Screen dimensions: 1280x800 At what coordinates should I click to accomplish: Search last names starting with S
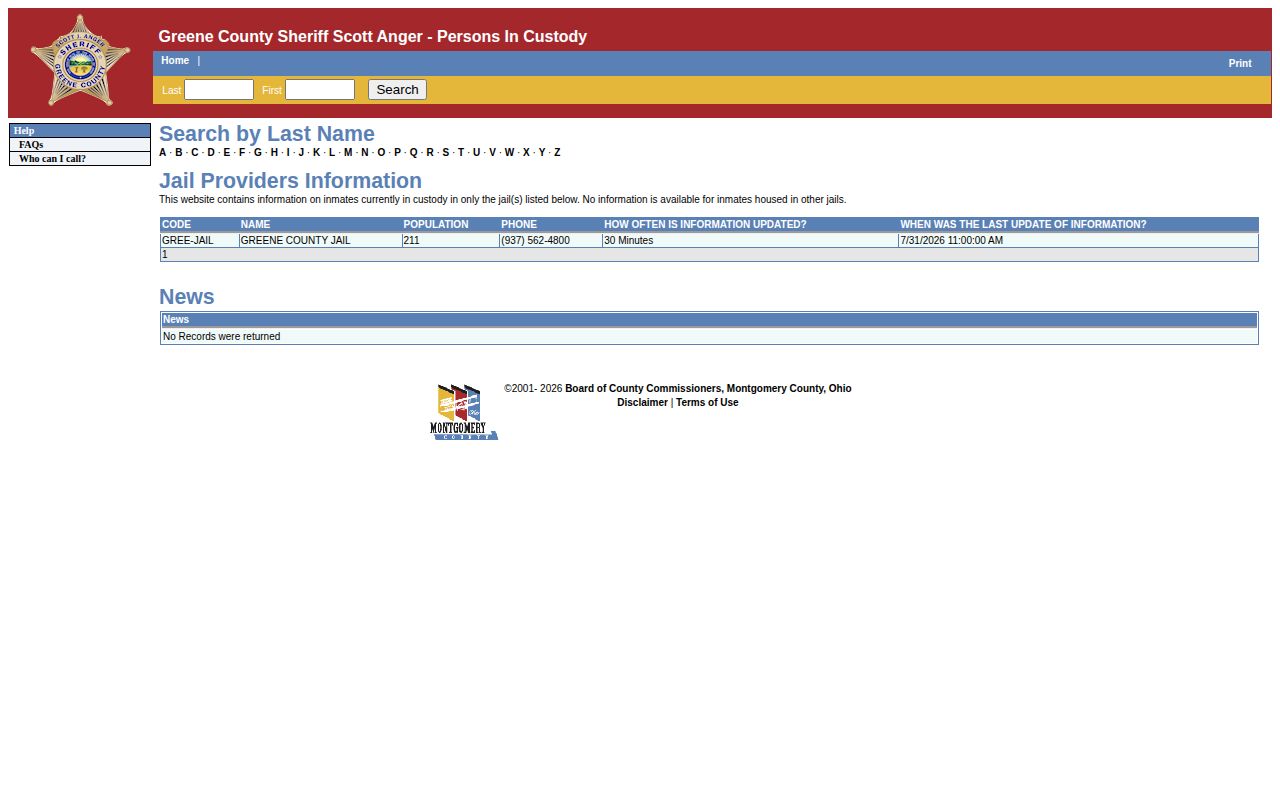point(446,153)
